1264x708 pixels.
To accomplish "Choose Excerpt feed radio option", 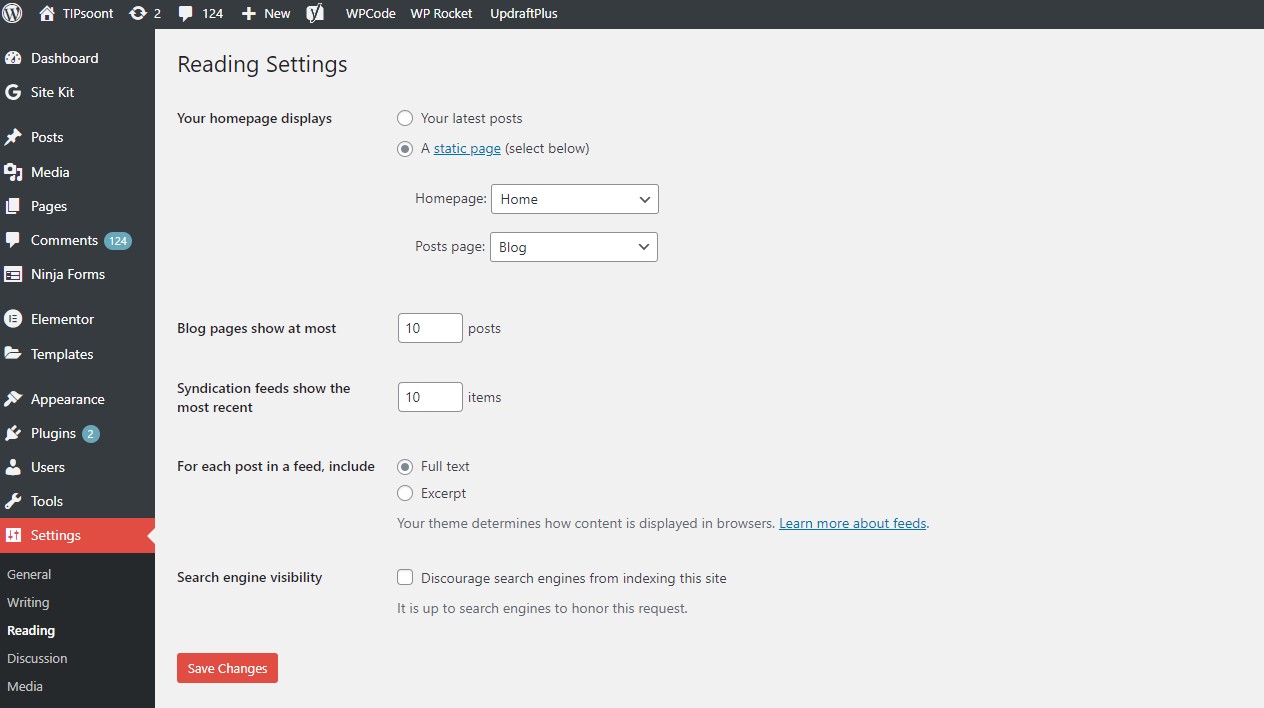I will [405, 493].
